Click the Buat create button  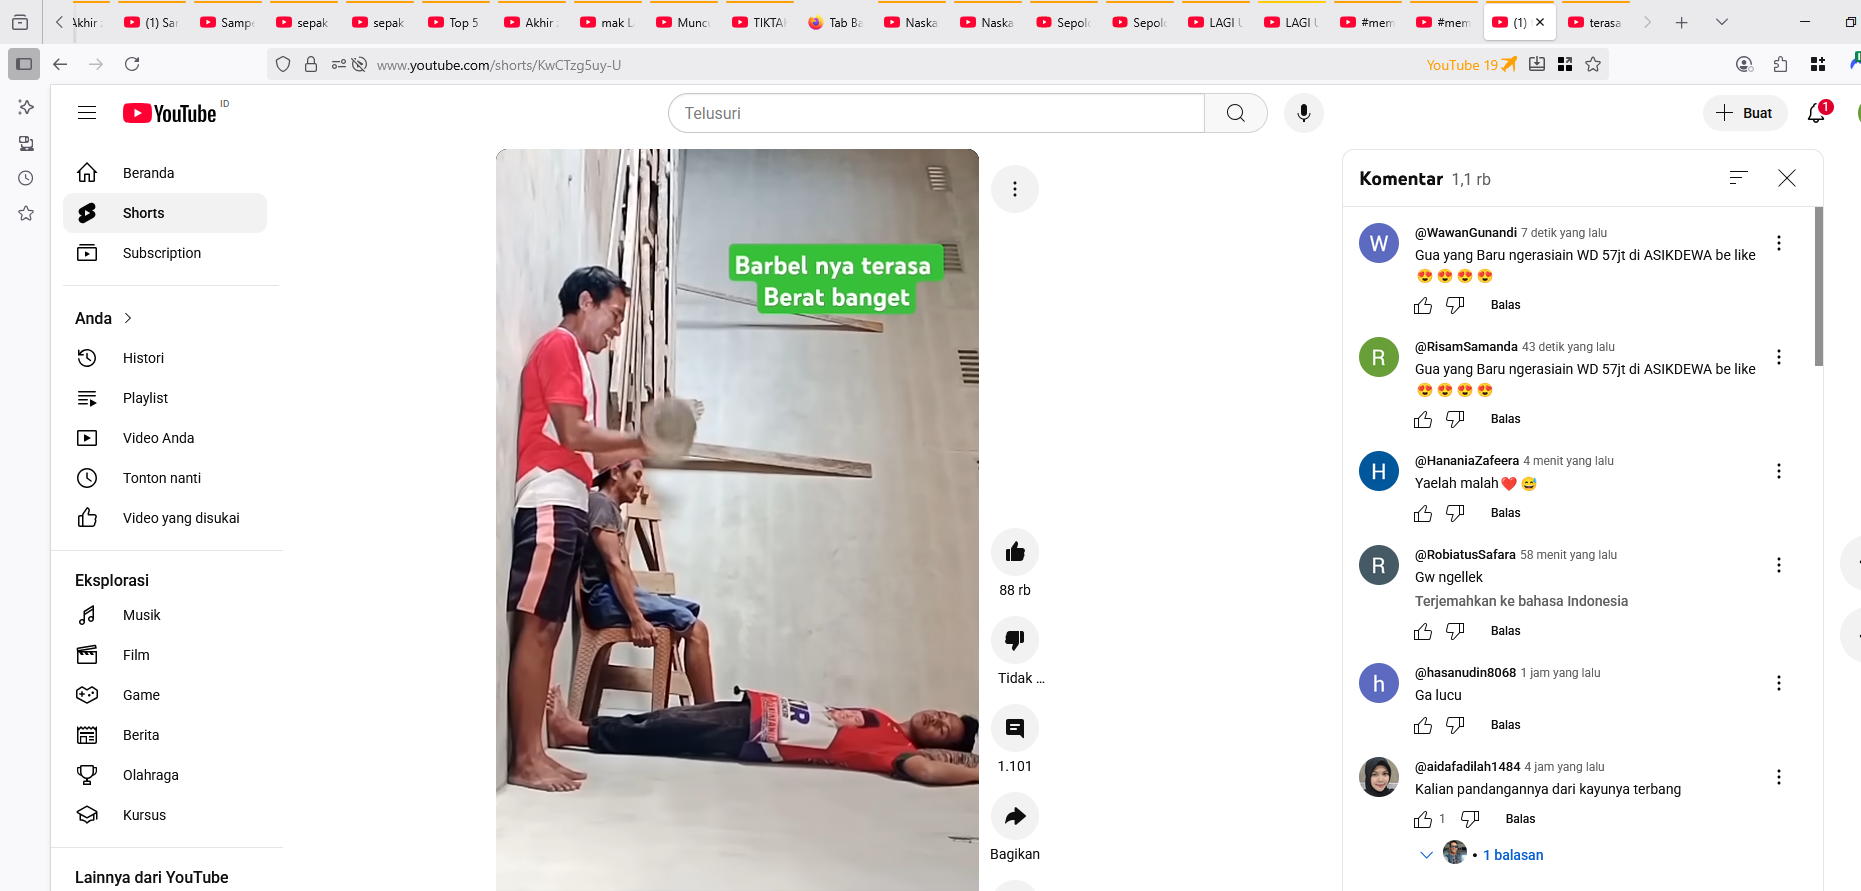[1745, 113]
